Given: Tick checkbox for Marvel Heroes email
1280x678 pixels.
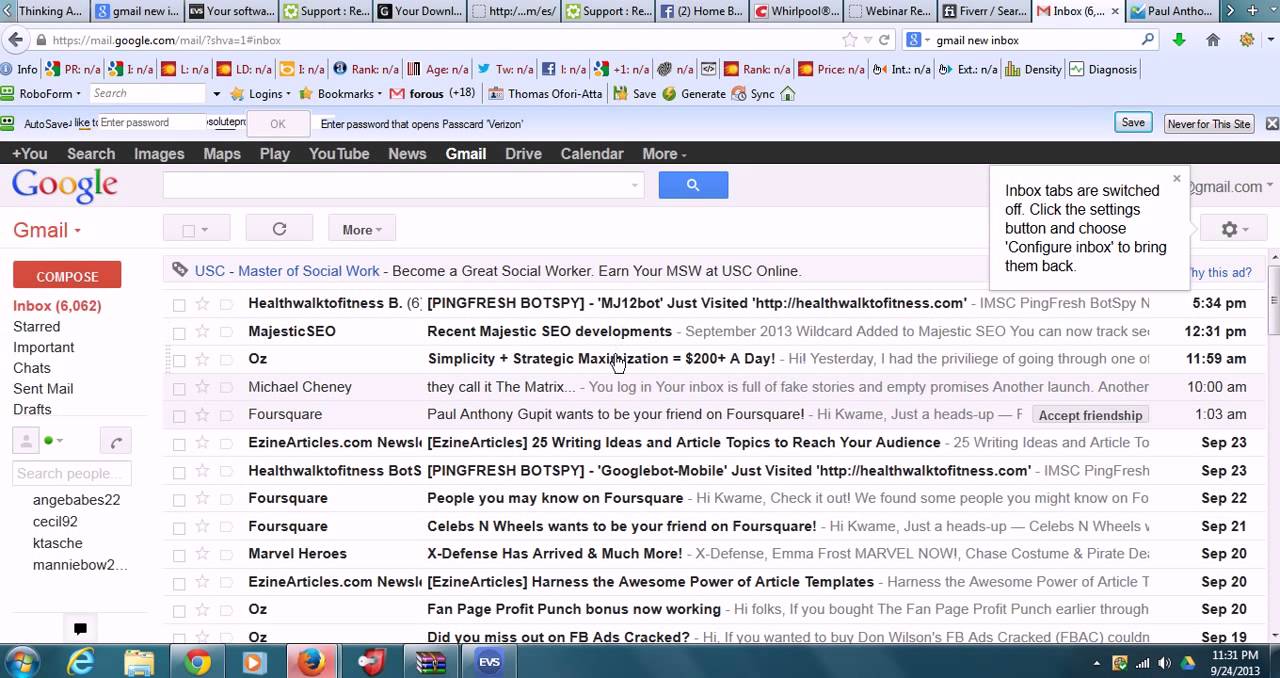Looking at the screenshot, I should pos(179,555).
